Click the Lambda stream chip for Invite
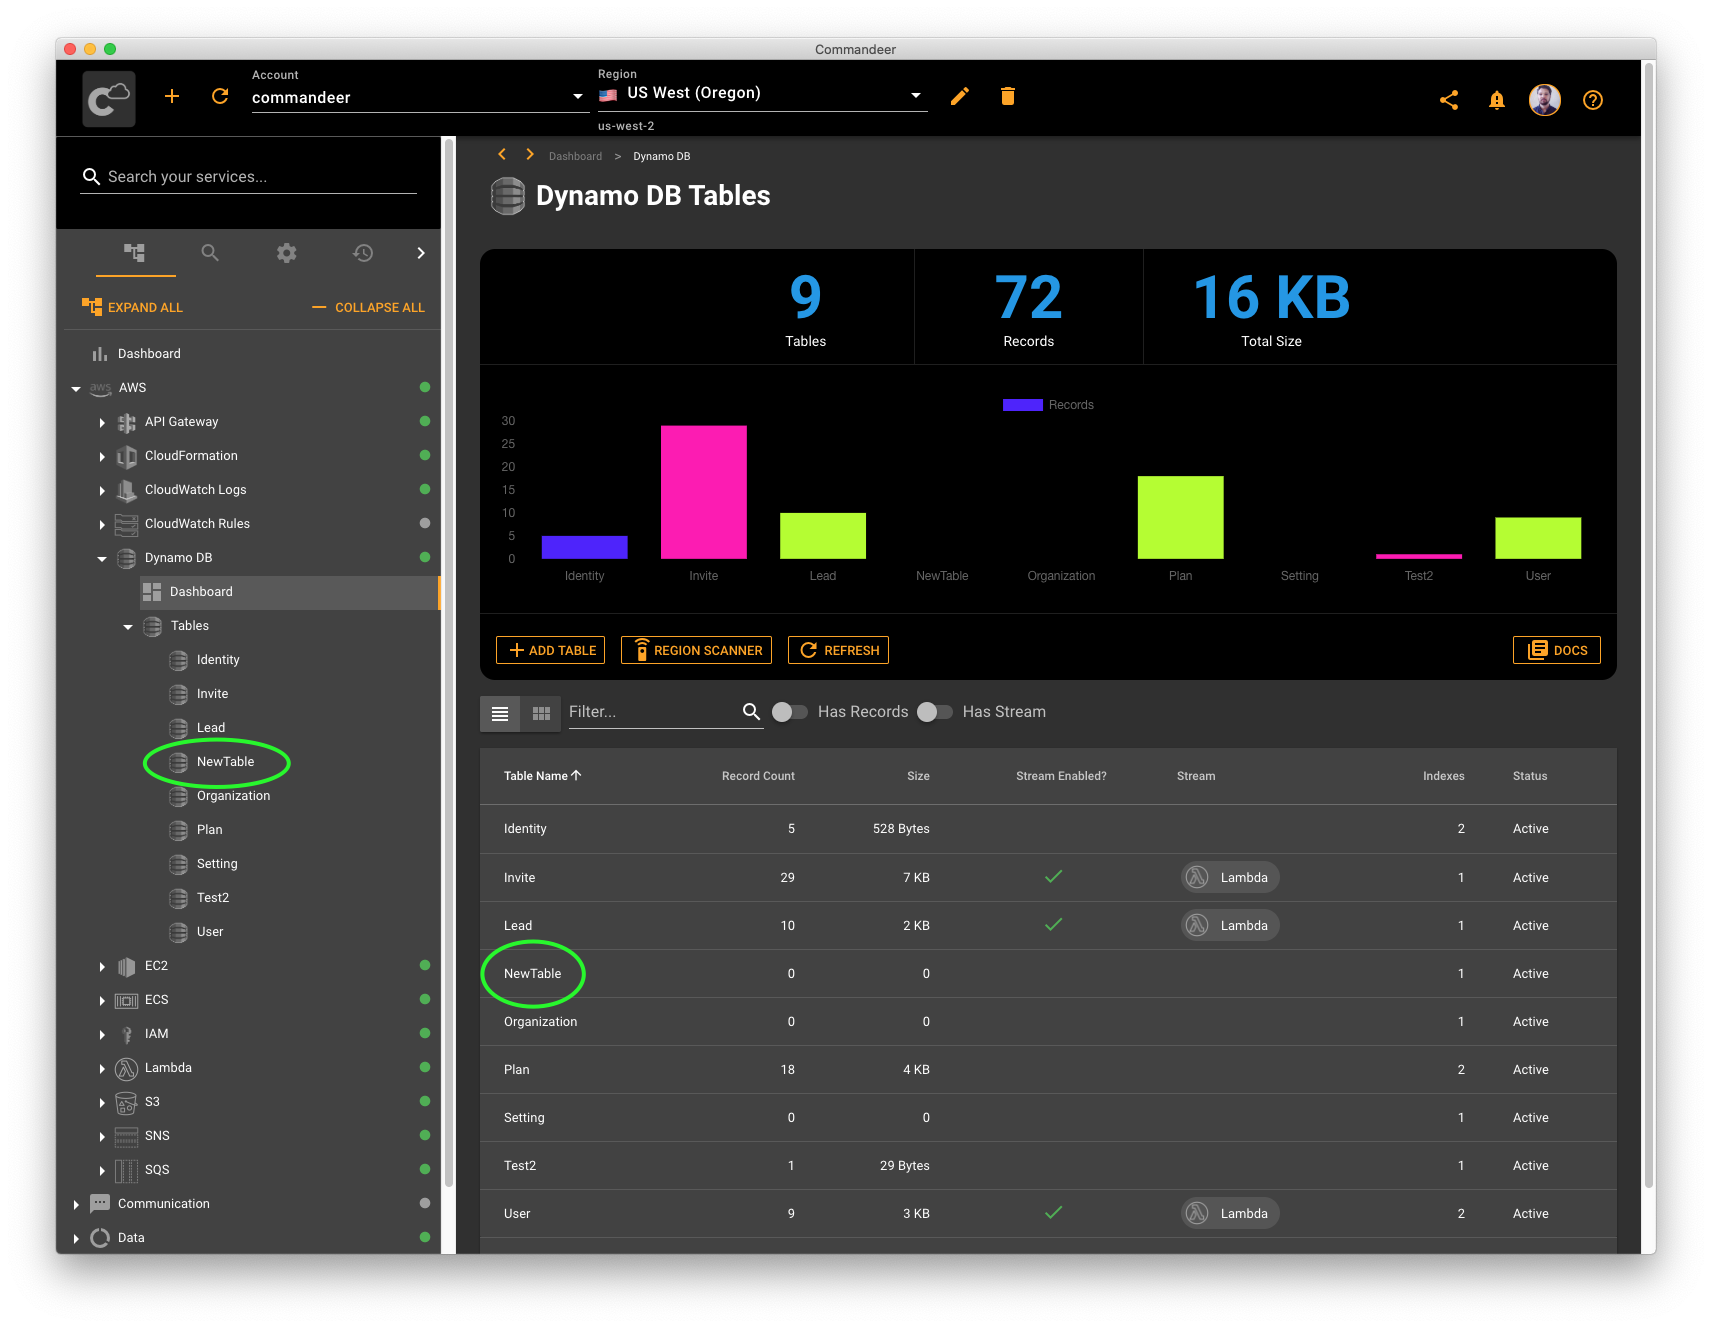The height and width of the screenshot is (1328, 1712). click(x=1230, y=877)
